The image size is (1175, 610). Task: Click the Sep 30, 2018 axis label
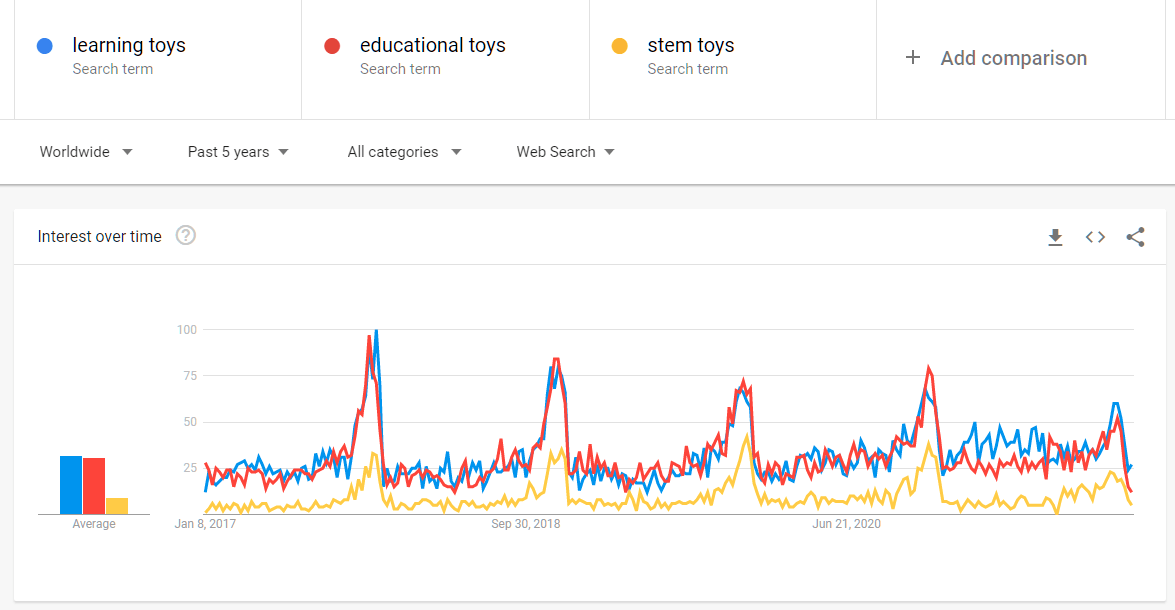pyautogui.click(x=526, y=524)
